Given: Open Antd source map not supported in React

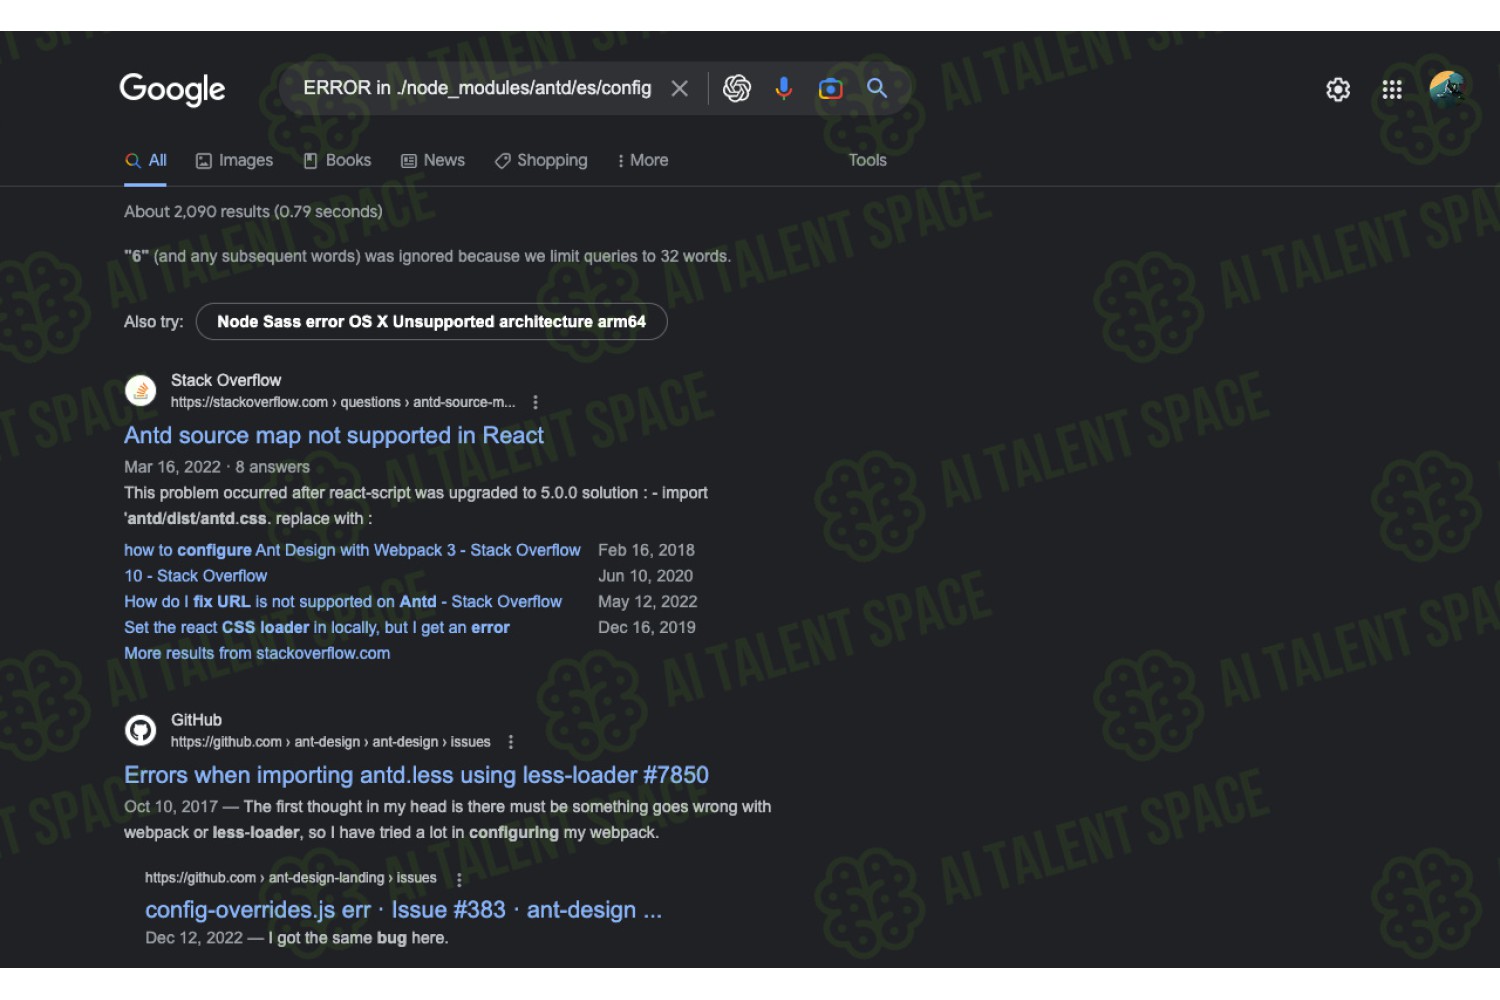Looking at the screenshot, I should [334, 436].
